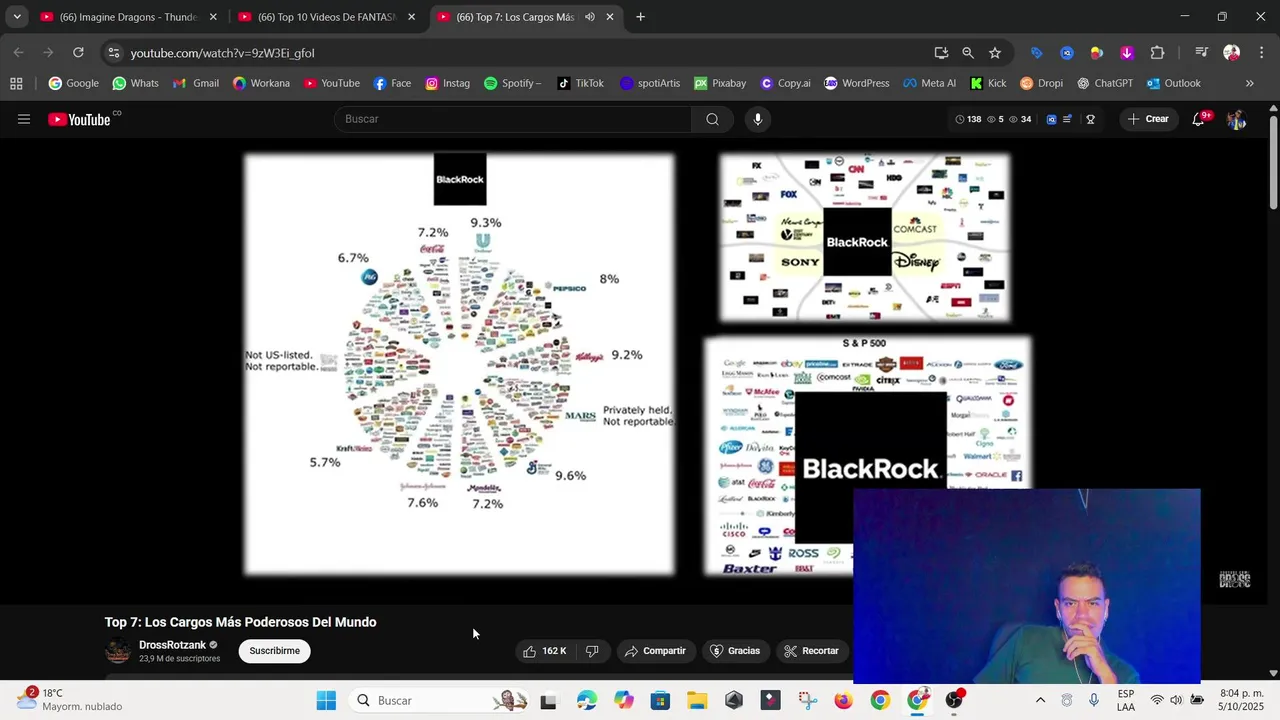Open the ChatGPT bookmark

pyautogui.click(x=1104, y=83)
